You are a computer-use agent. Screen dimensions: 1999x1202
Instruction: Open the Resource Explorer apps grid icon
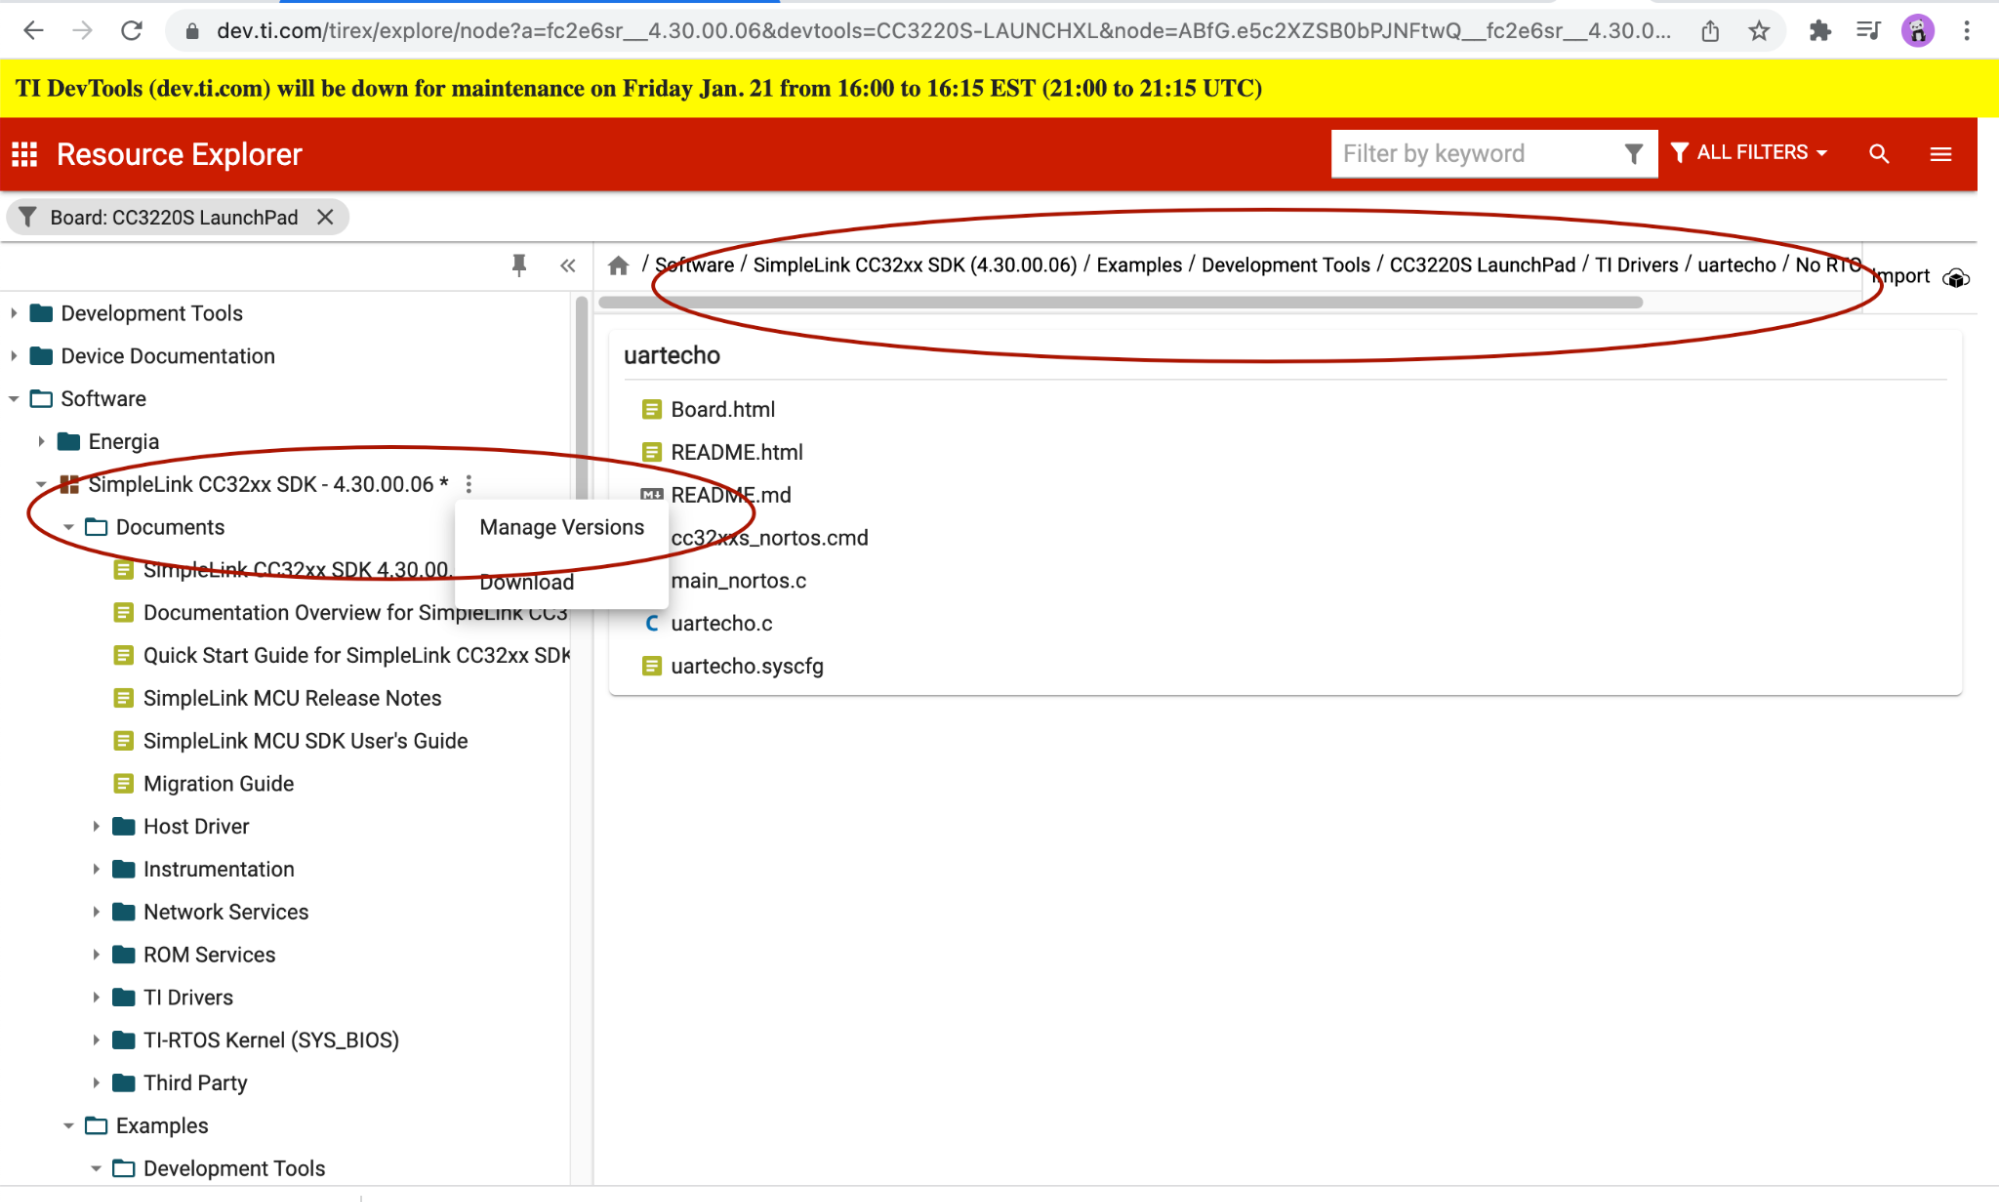pos(24,154)
